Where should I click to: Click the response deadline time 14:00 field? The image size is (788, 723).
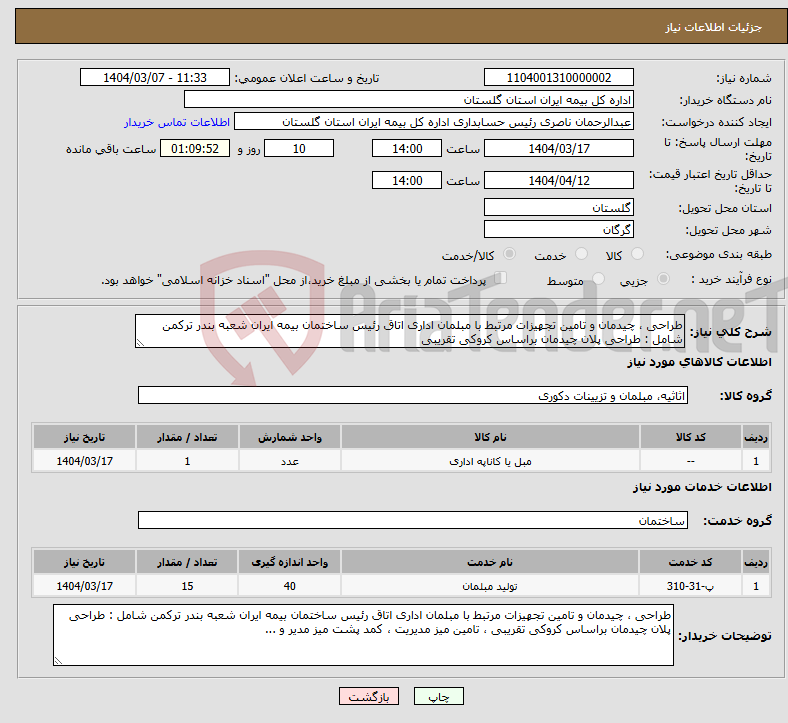tap(407, 149)
